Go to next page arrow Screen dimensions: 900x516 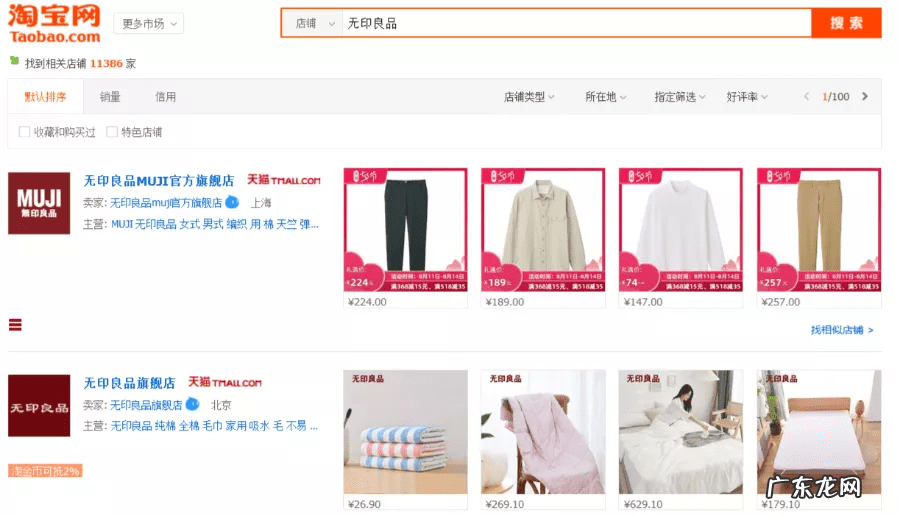(864, 96)
